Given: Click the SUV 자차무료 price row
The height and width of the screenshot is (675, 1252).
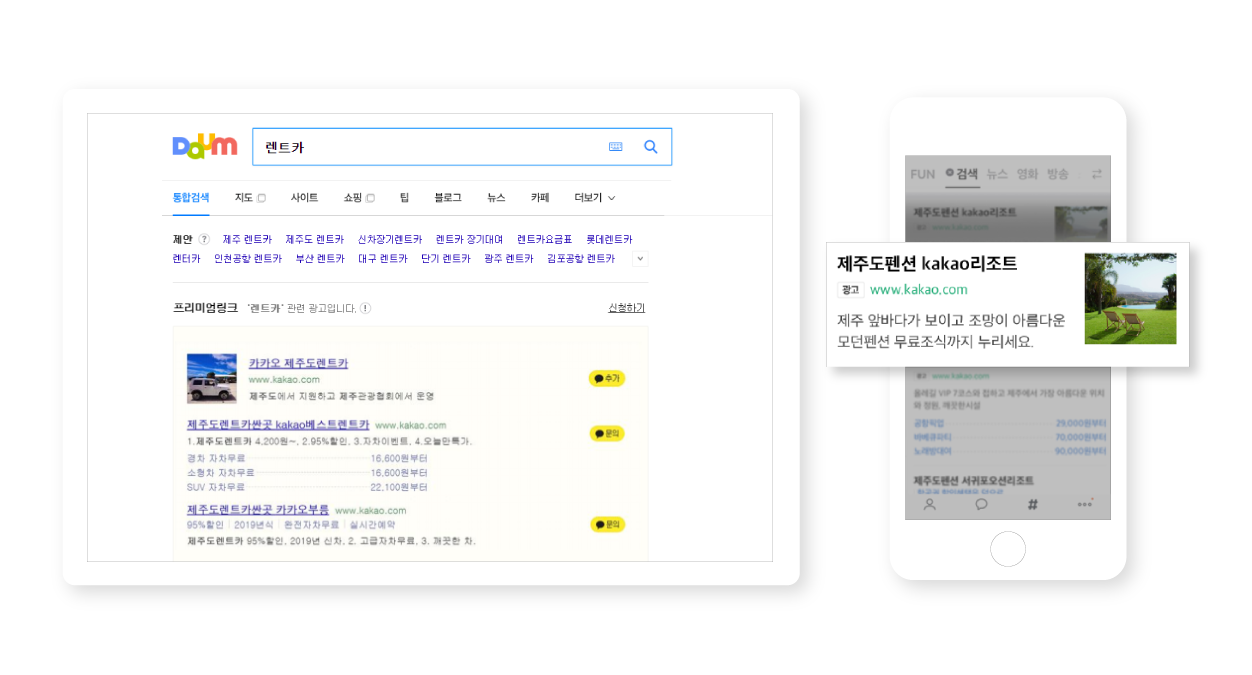Looking at the screenshot, I should click(307, 487).
